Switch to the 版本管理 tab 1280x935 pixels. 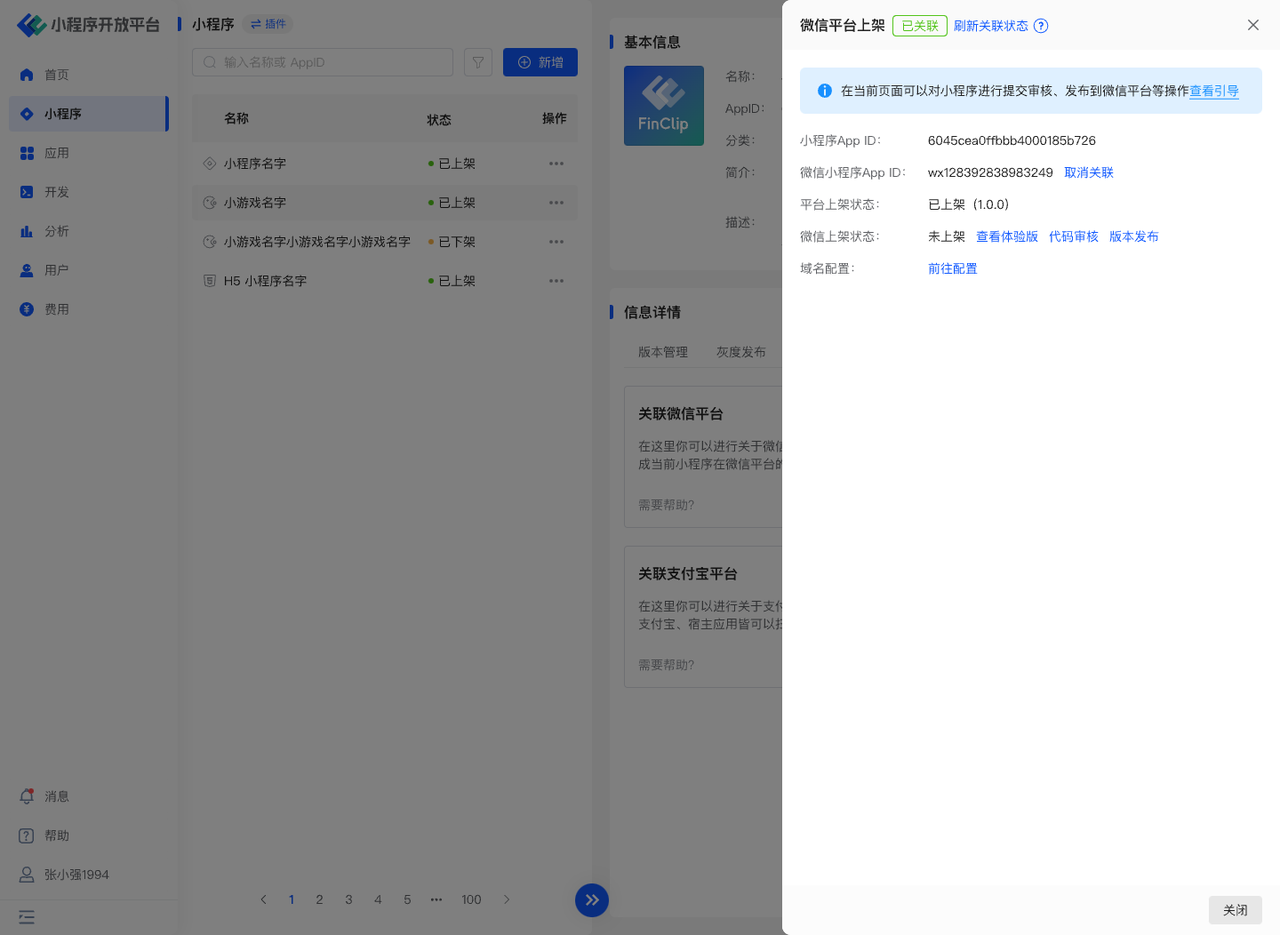tap(663, 352)
